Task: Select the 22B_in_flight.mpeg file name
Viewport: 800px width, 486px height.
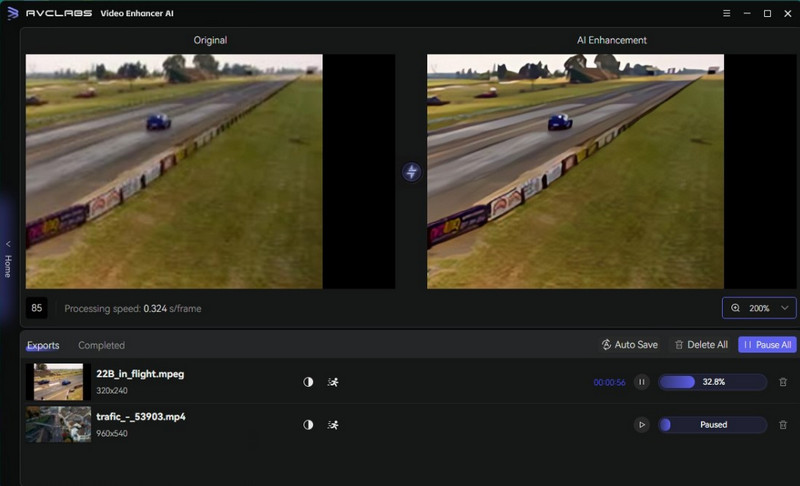Action: tap(140, 374)
